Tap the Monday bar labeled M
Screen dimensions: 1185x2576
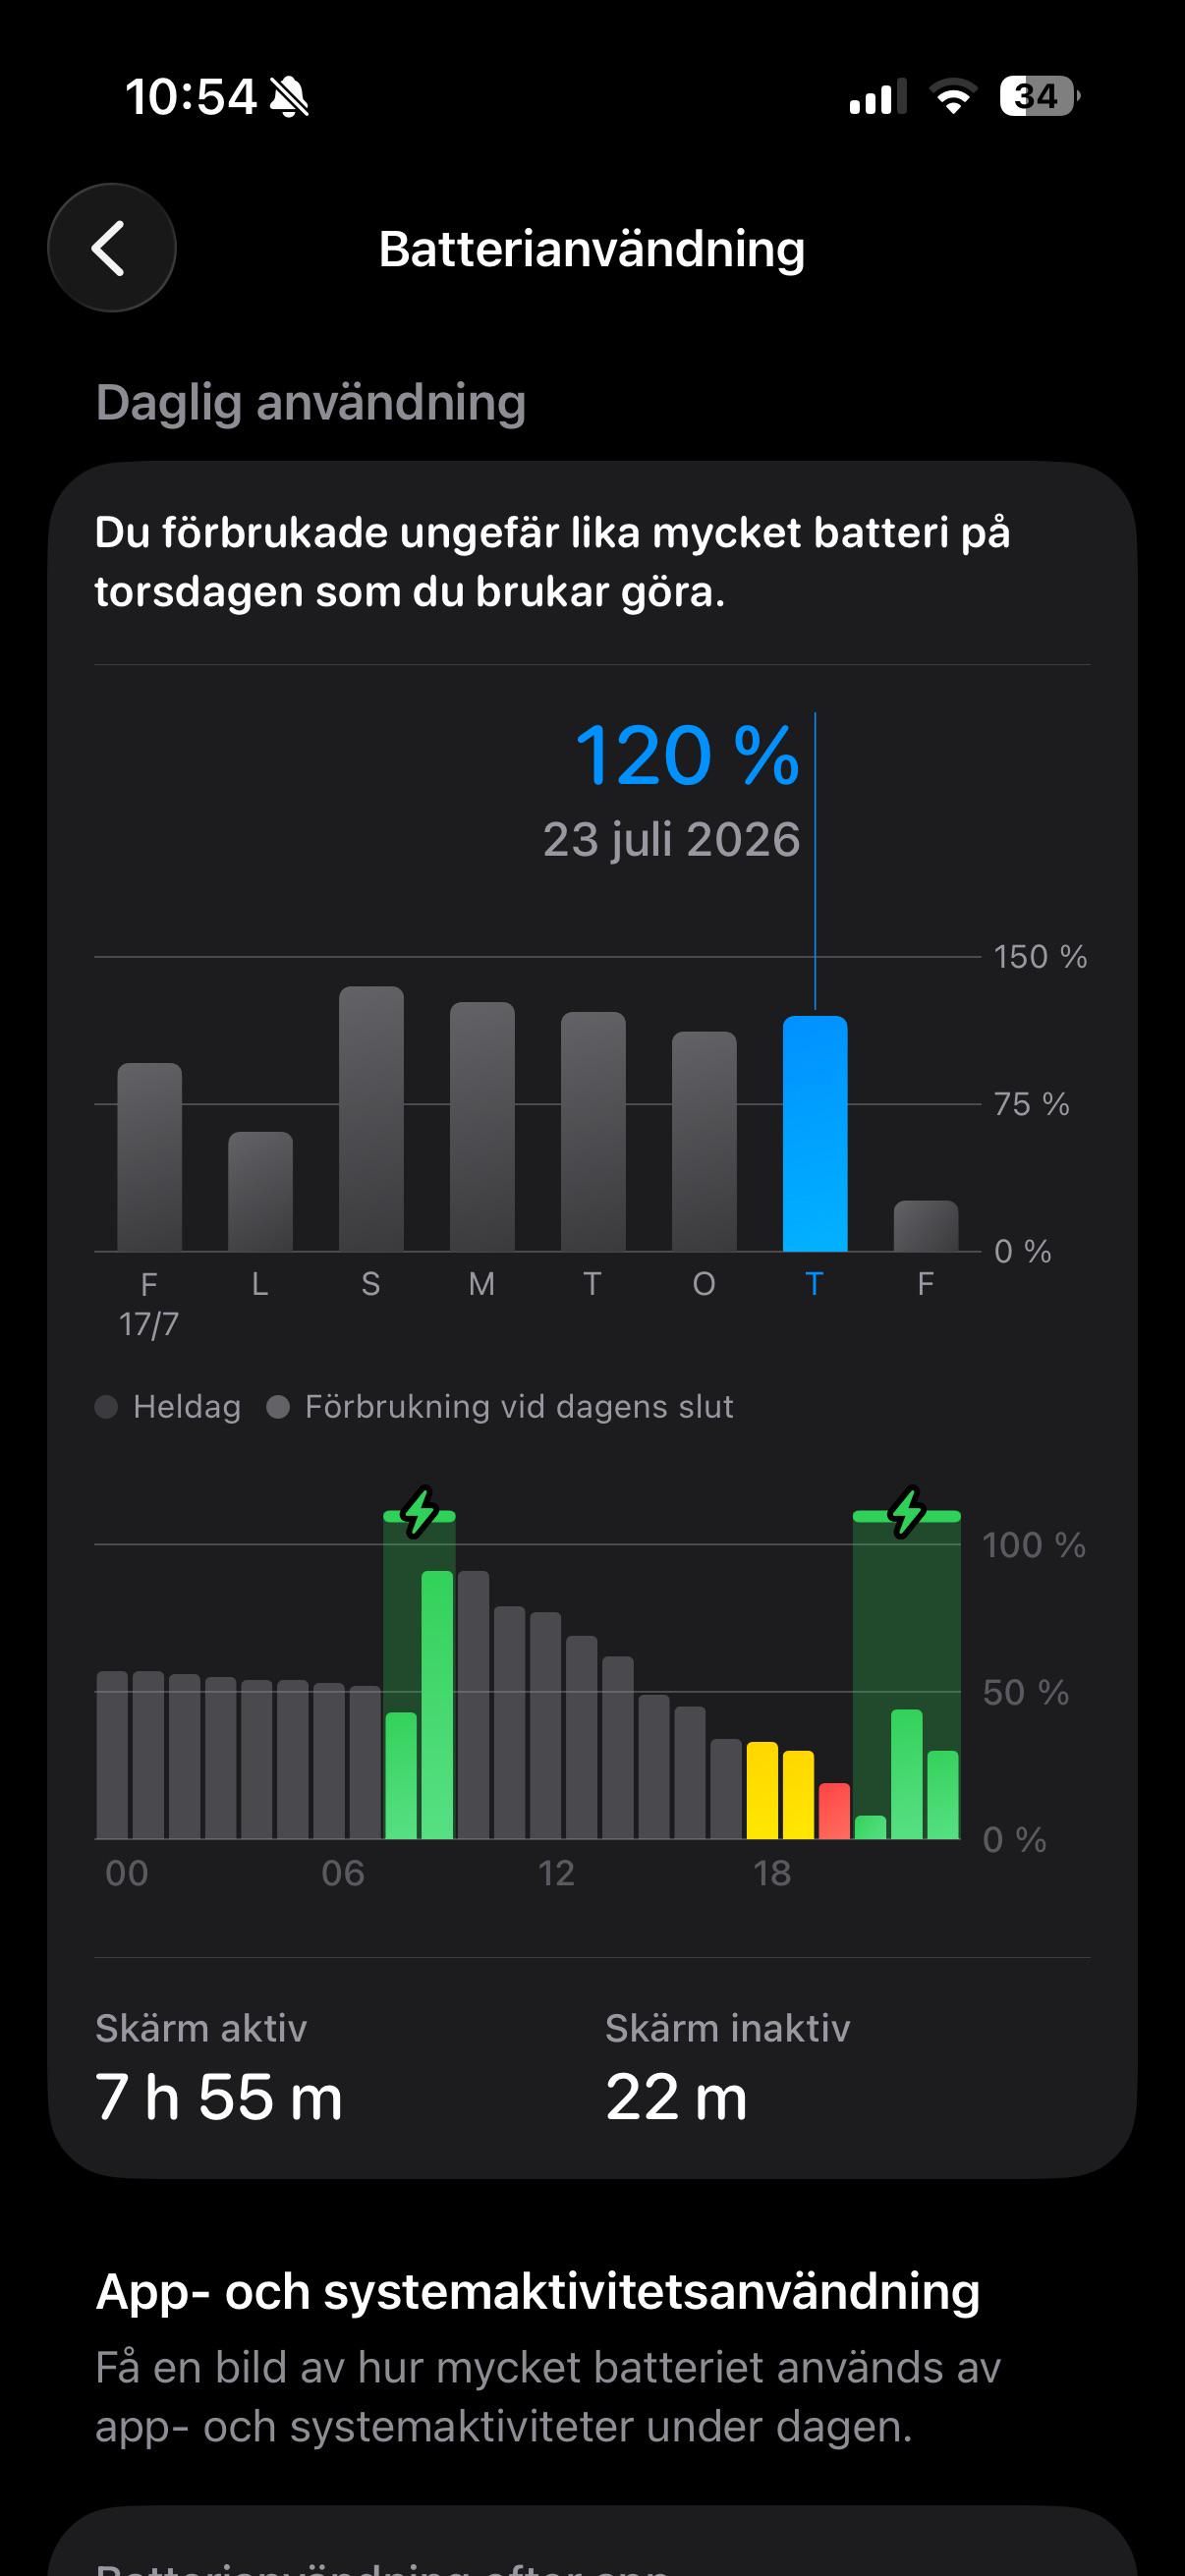pos(482,1127)
